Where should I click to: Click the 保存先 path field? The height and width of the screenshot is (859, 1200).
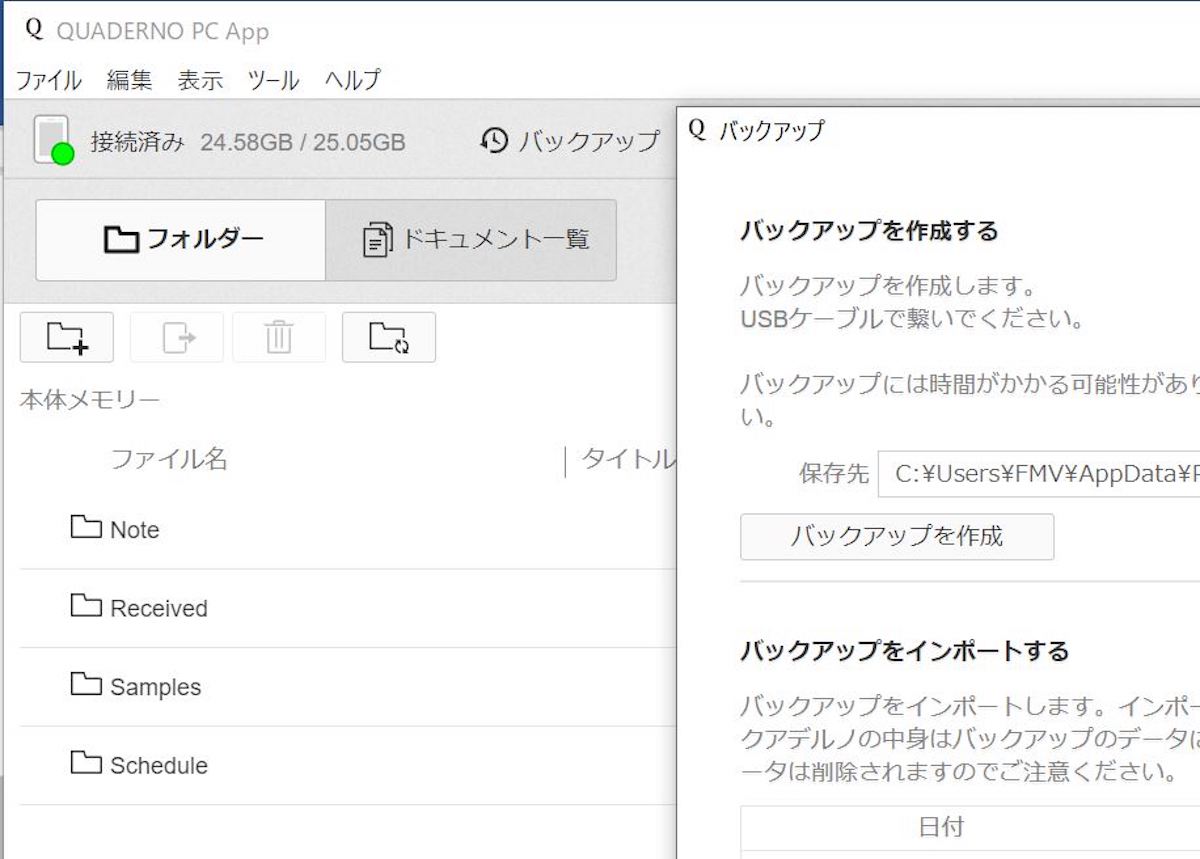click(x=1040, y=474)
